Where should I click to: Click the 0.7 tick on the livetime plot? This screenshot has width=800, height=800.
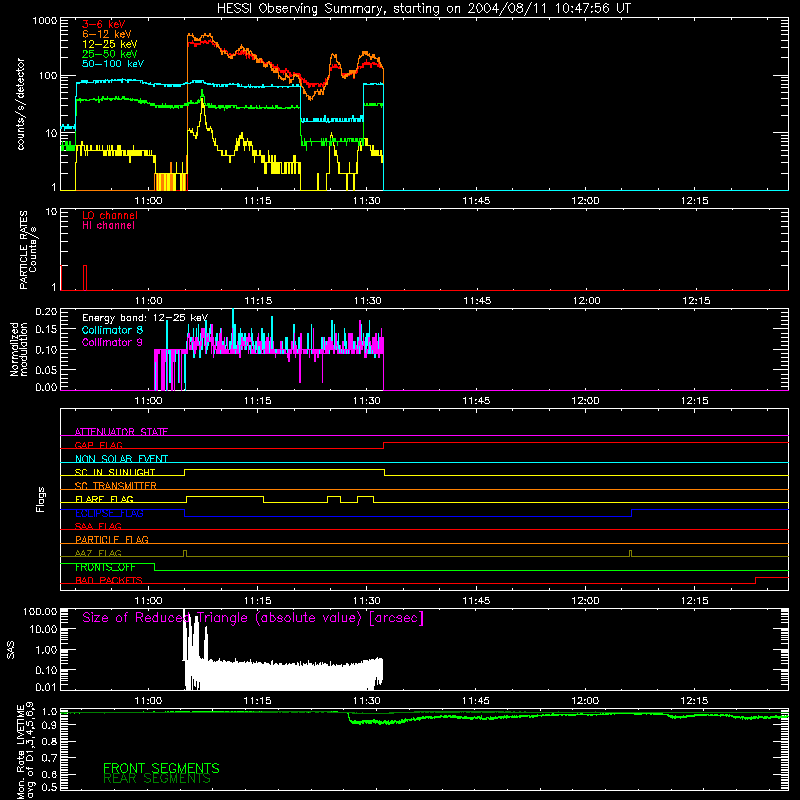[x=49, y=758]
